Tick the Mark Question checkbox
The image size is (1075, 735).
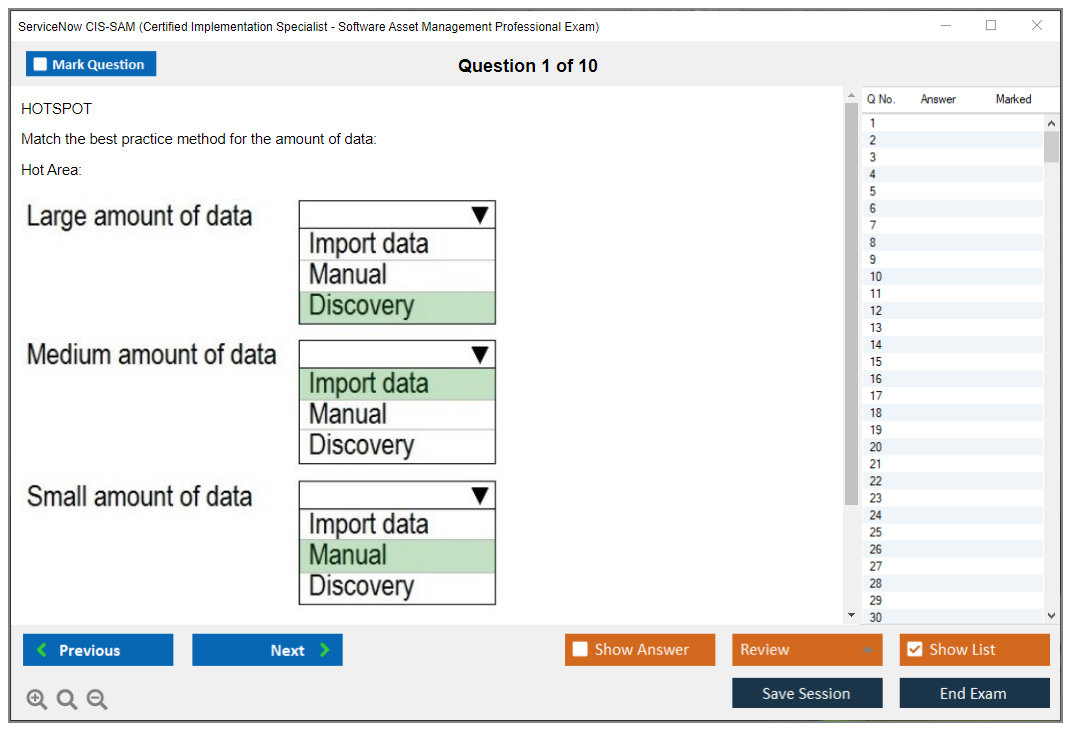pos(41,65)
